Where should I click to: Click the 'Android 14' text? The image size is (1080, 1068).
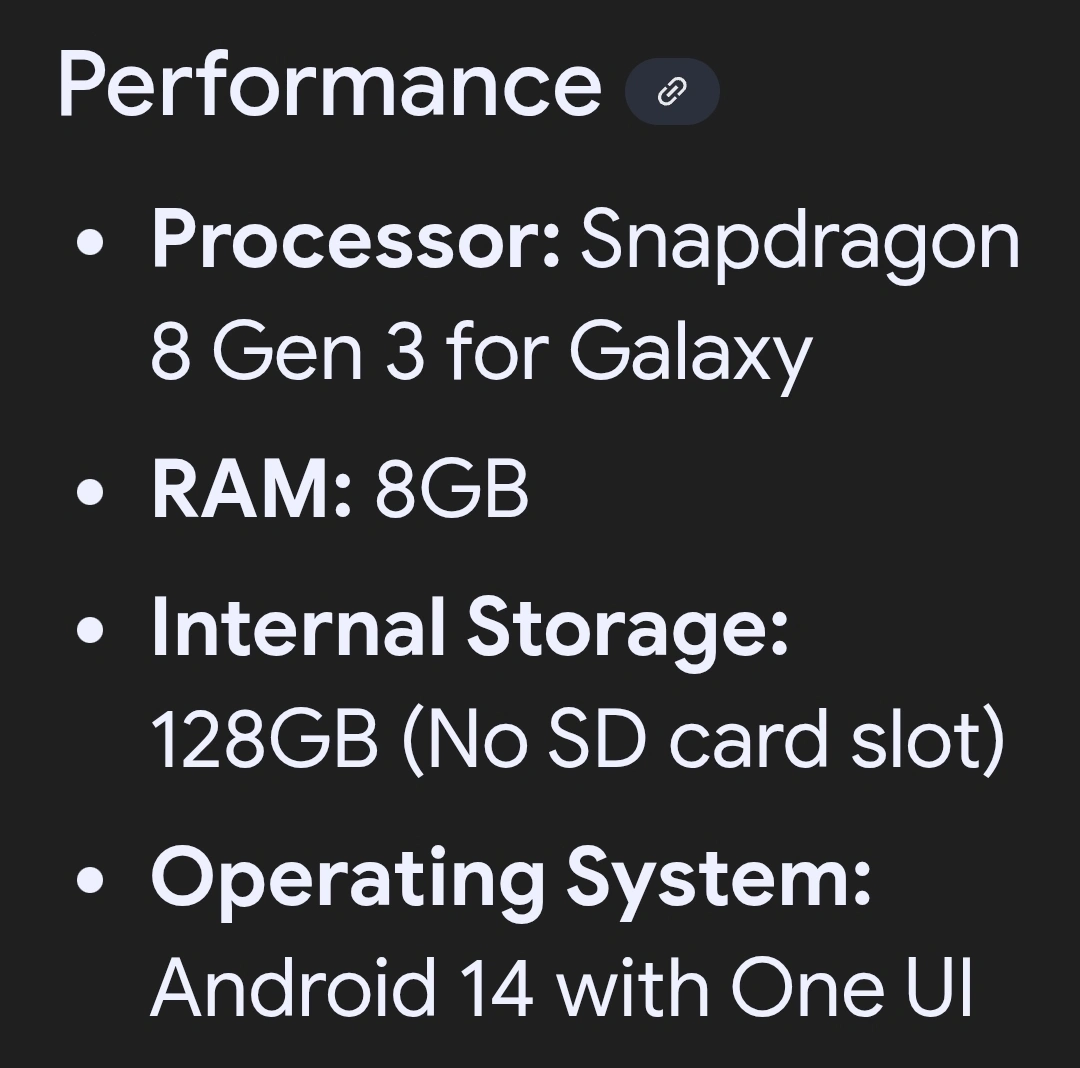[x=341, y=988]
